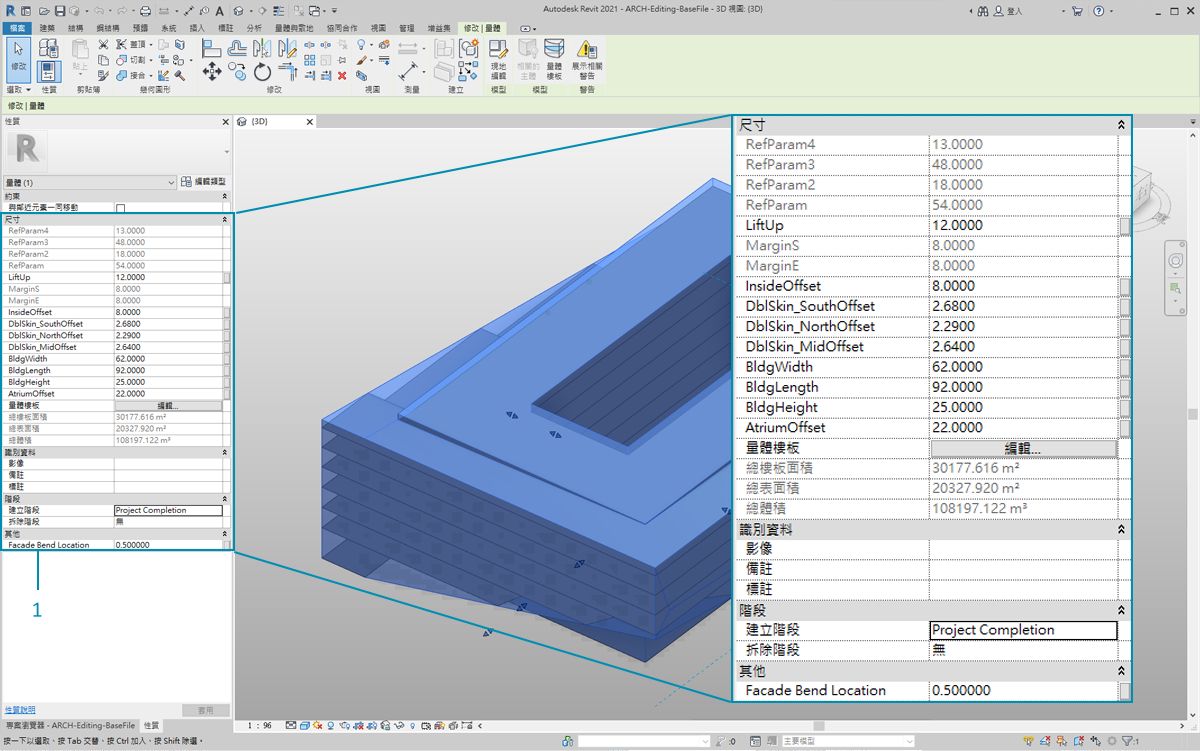Image resolution: width=1200 pixels, height=751 pixels.
Task: Switch to the 建築 ribbon tab
Action: coord(47,29)
